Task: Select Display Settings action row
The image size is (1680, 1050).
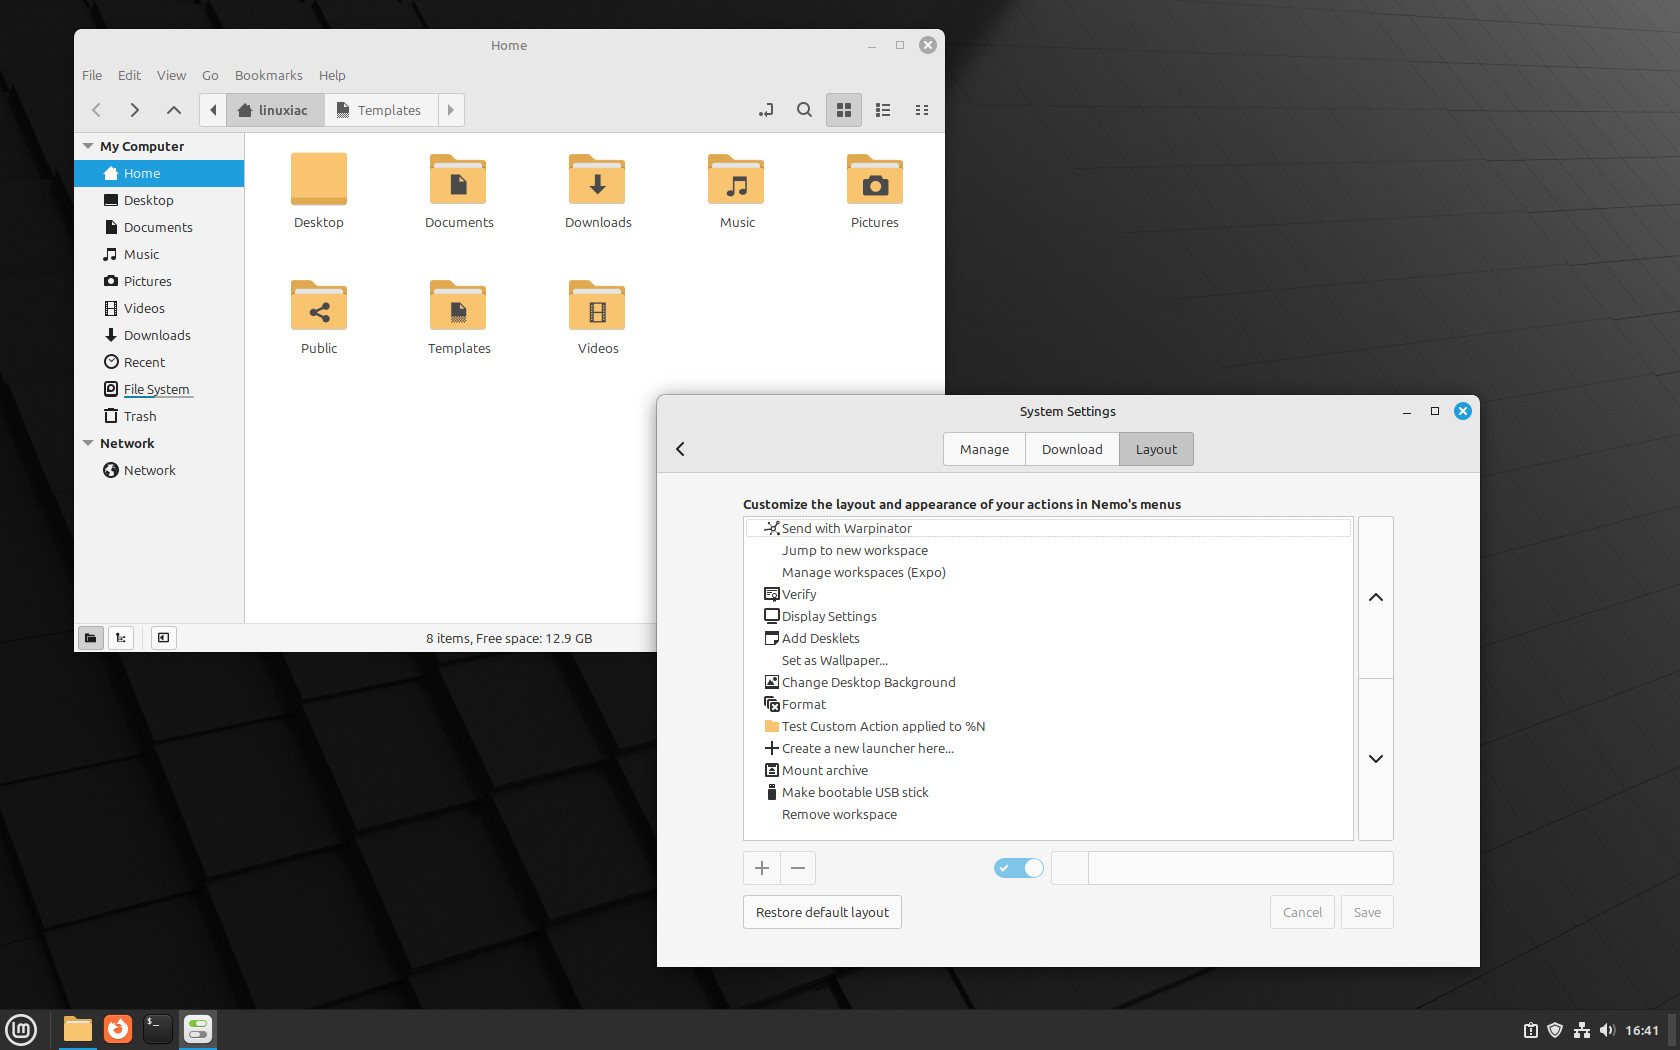Action: click(x=1048, y=616)
